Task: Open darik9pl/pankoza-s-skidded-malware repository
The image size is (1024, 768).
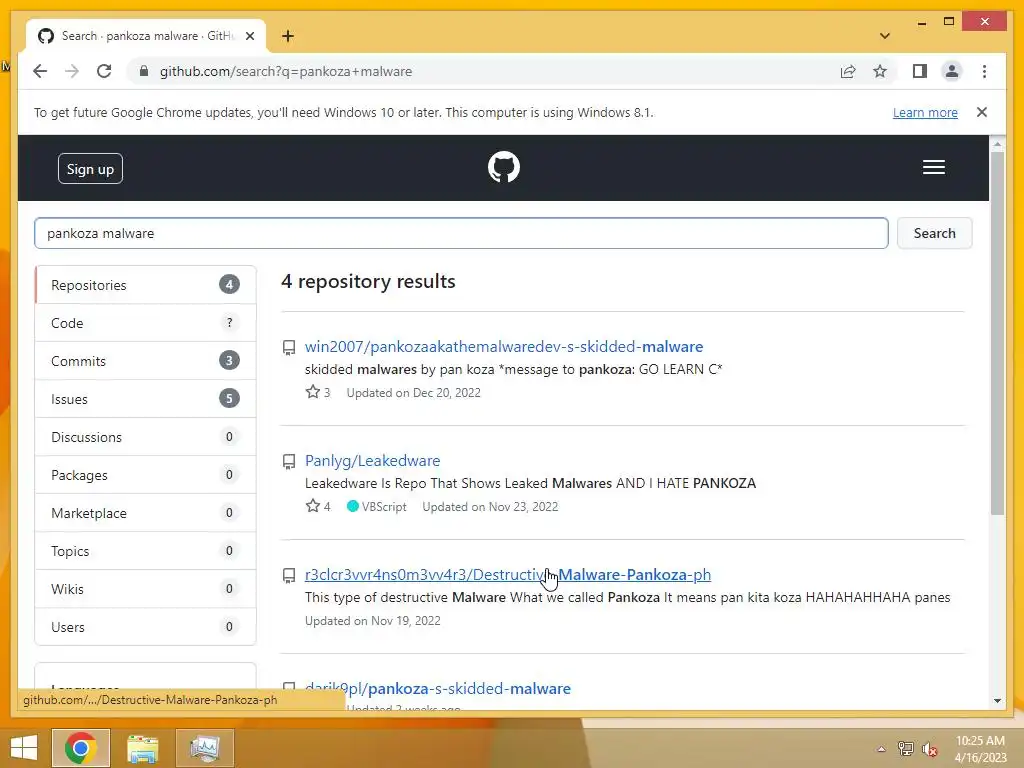Action: tap(438, 688)
